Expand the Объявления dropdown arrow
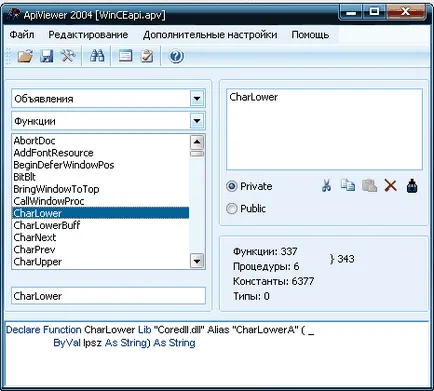Viewport: 434px width, 391px height. (x=197, y=99)
